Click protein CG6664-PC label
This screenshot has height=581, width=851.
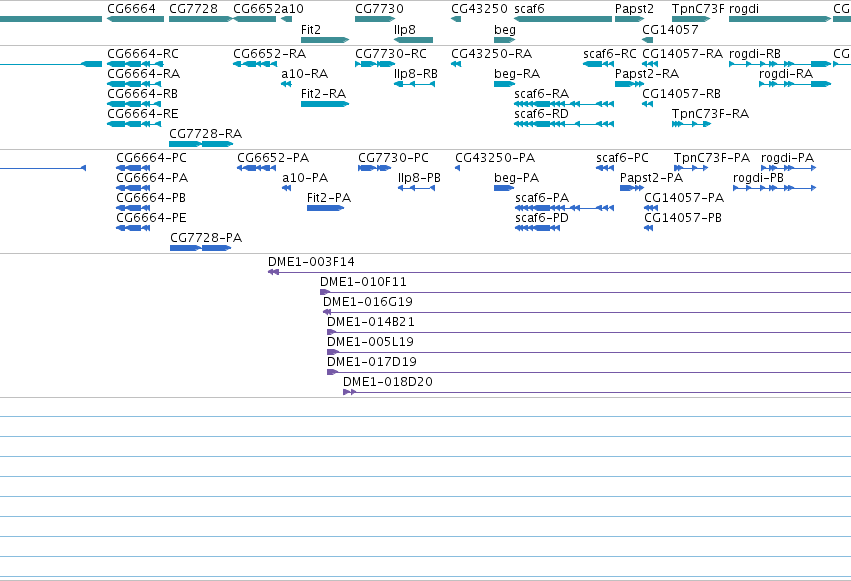[151, 158]
